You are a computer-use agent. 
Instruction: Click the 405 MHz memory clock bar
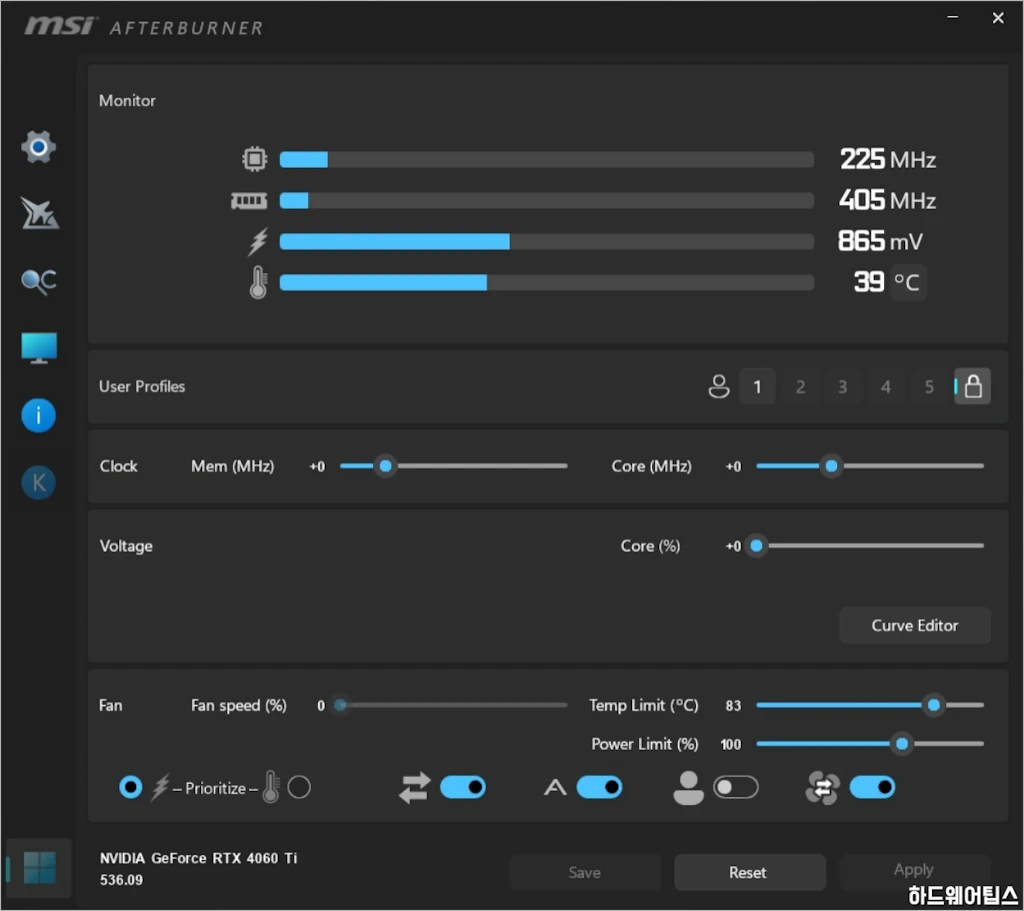pos(547,200)
